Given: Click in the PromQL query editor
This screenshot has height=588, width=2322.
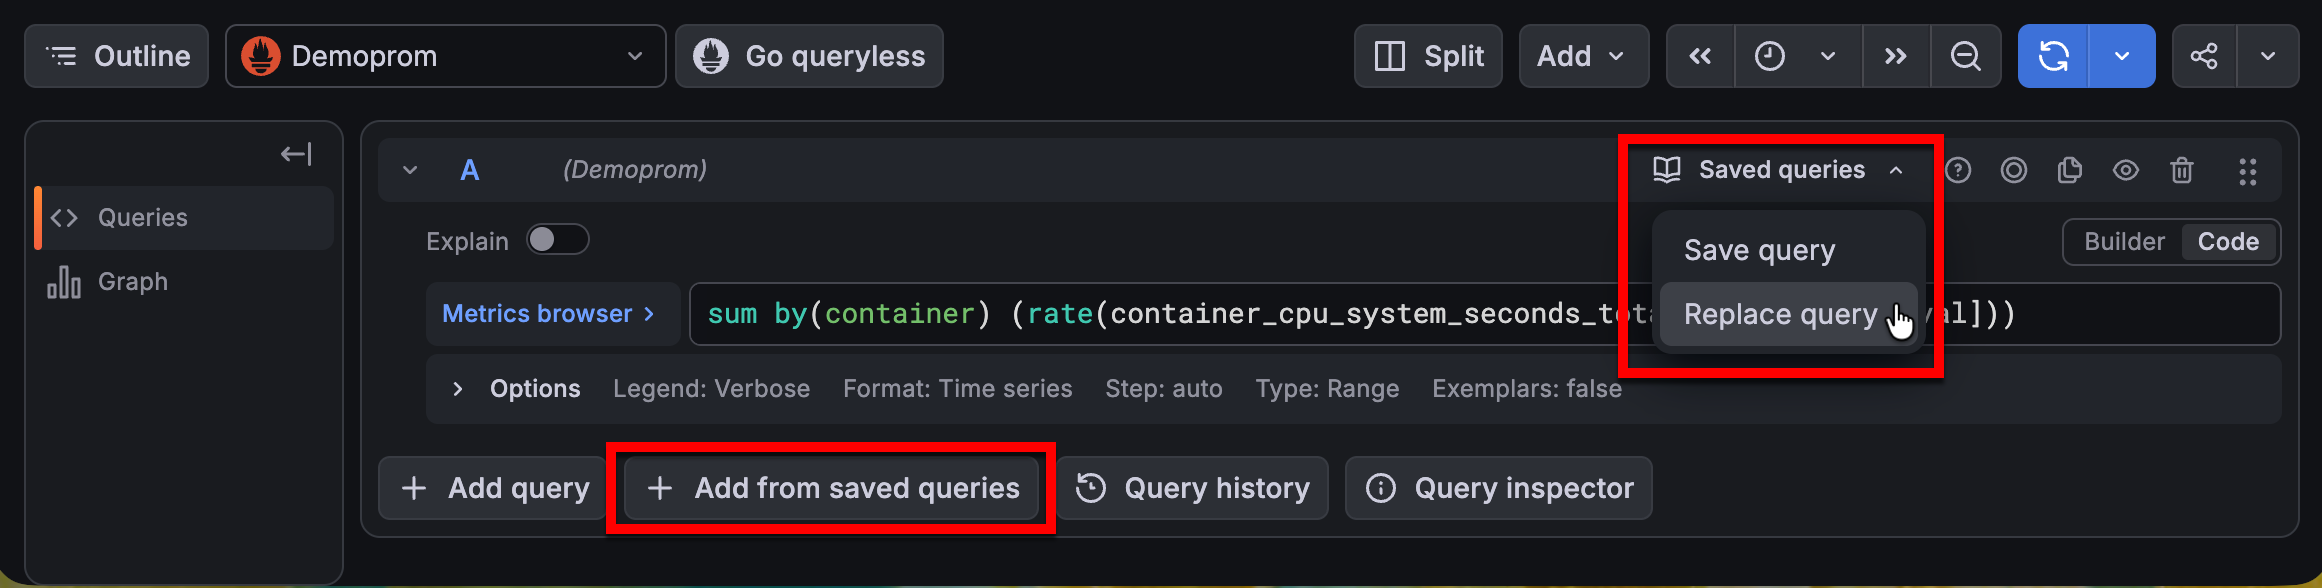Looking at the screenshot, I should (1484, 314).
